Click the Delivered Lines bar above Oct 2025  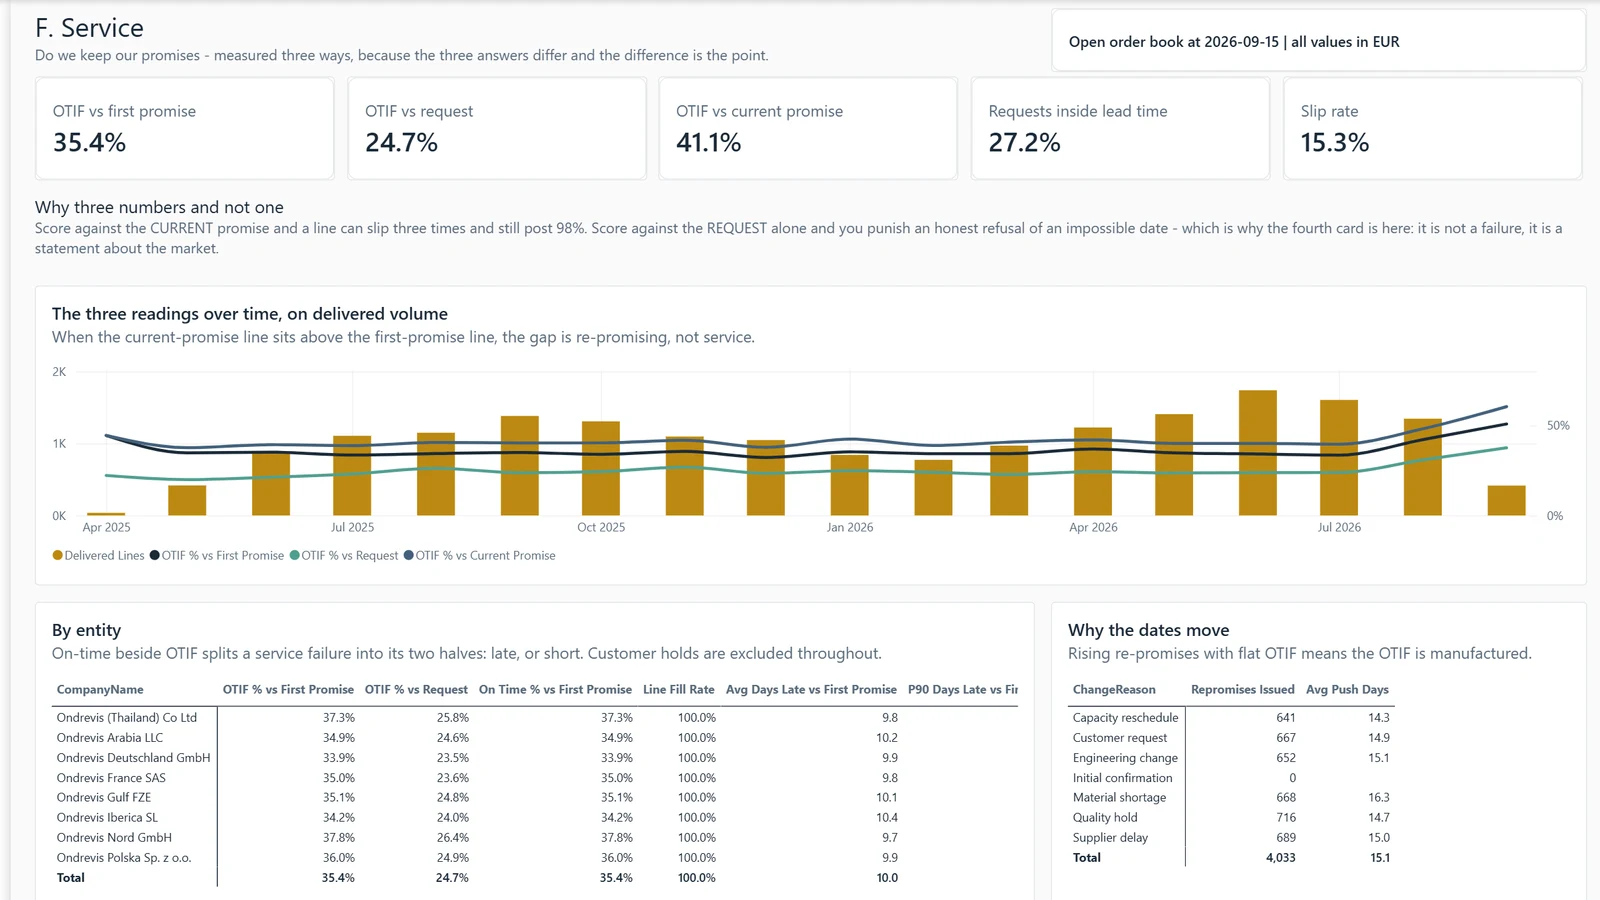(x=601, y=469)
